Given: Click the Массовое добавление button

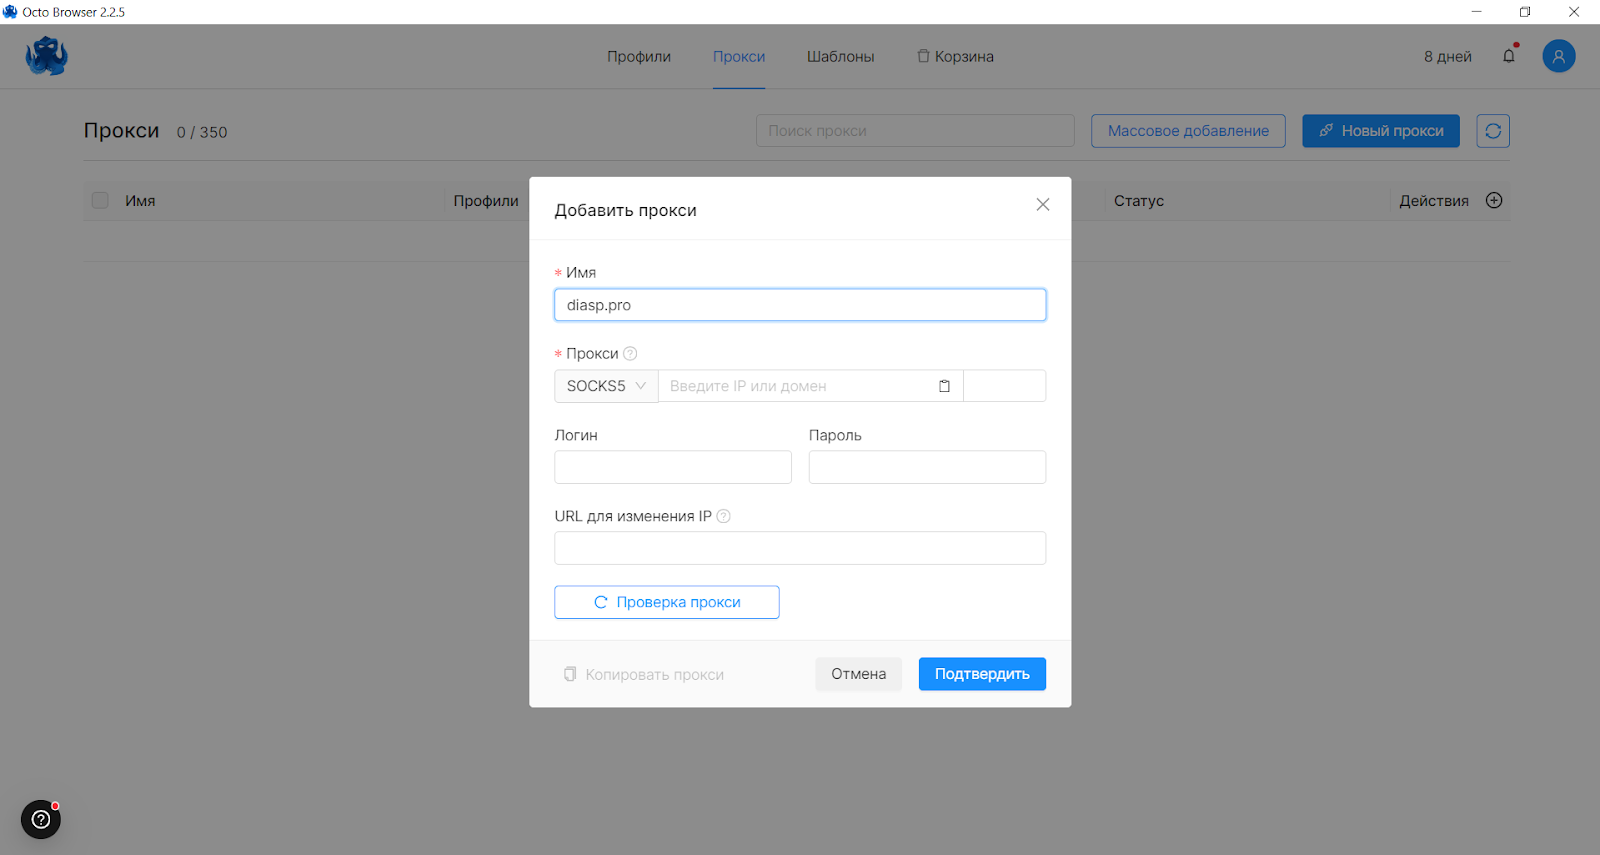Looking at the screenshot, I should [1188, 131].
